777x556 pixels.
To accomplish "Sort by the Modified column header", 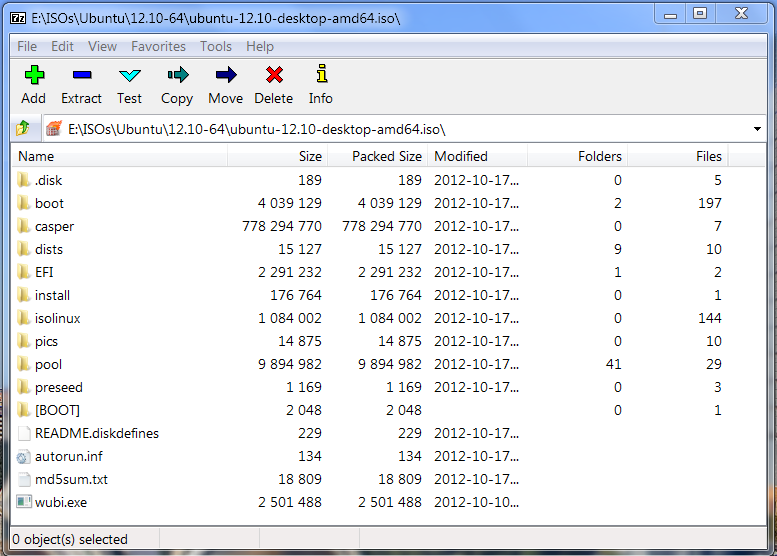I will pyautogui.click(x=478, y=156).
